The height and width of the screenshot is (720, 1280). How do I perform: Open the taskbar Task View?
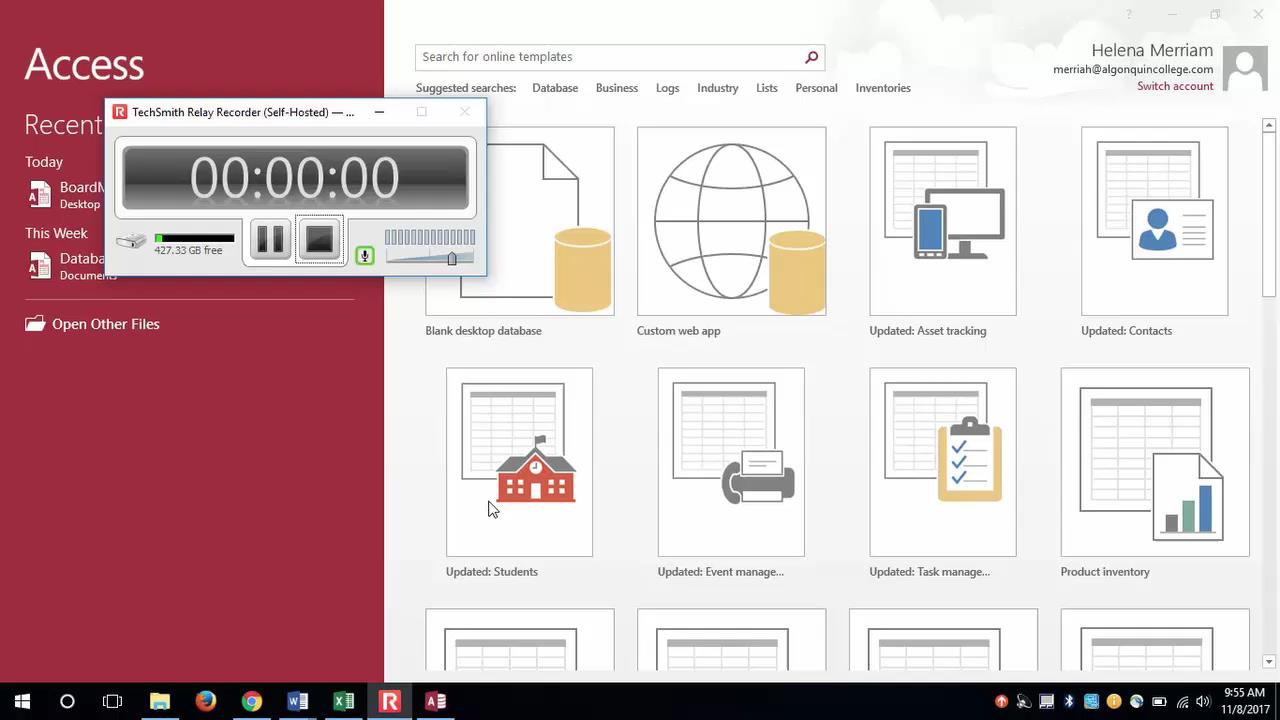[x=112, y=701]
